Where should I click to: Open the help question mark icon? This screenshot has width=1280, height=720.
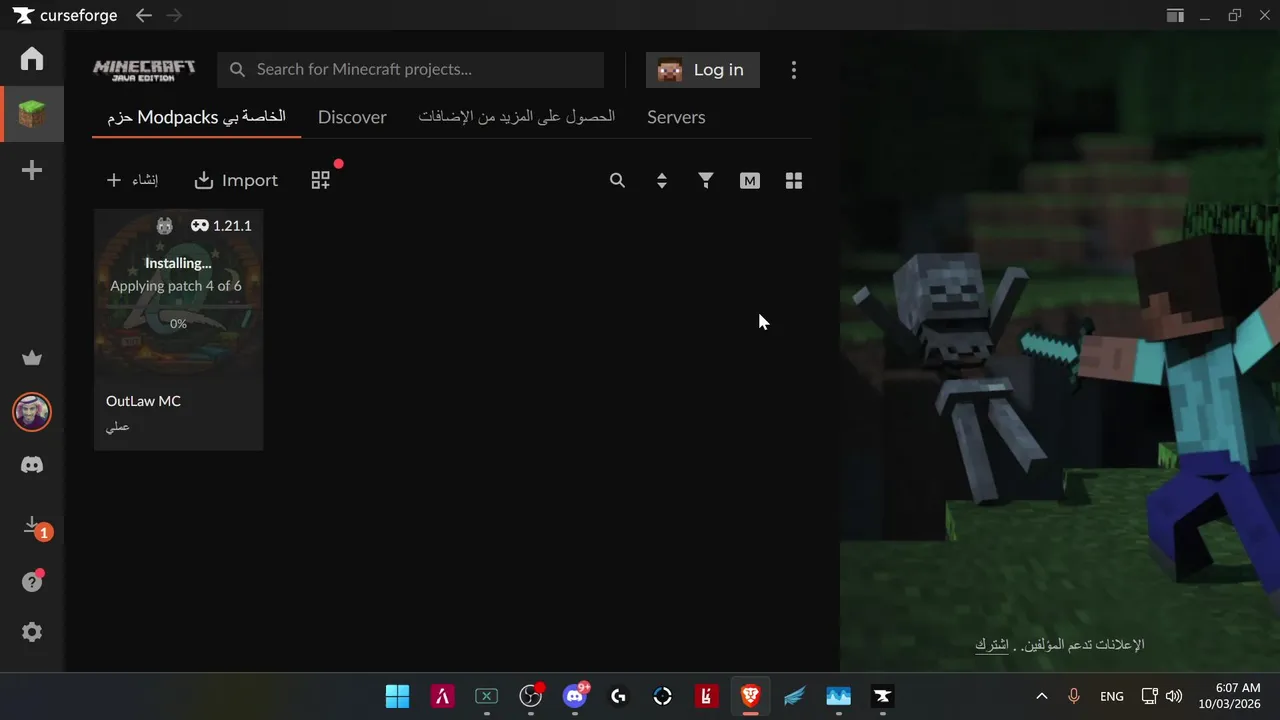click(33, 581)
